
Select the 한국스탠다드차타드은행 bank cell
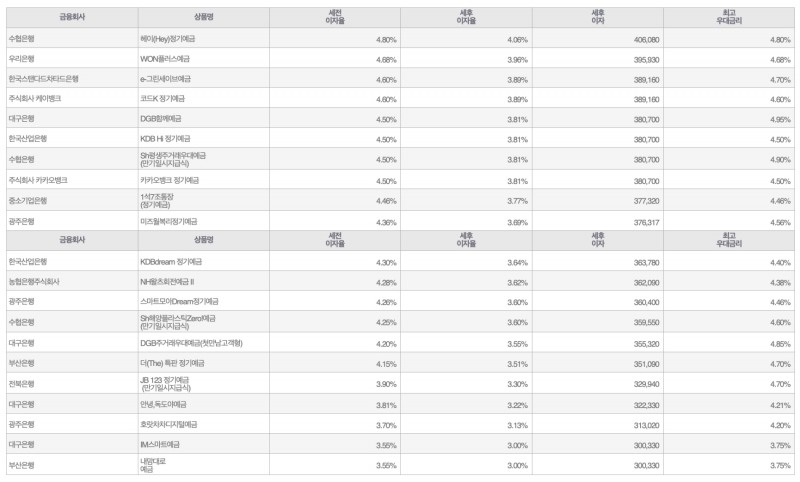pyautogui.click(x=43, y=78)
